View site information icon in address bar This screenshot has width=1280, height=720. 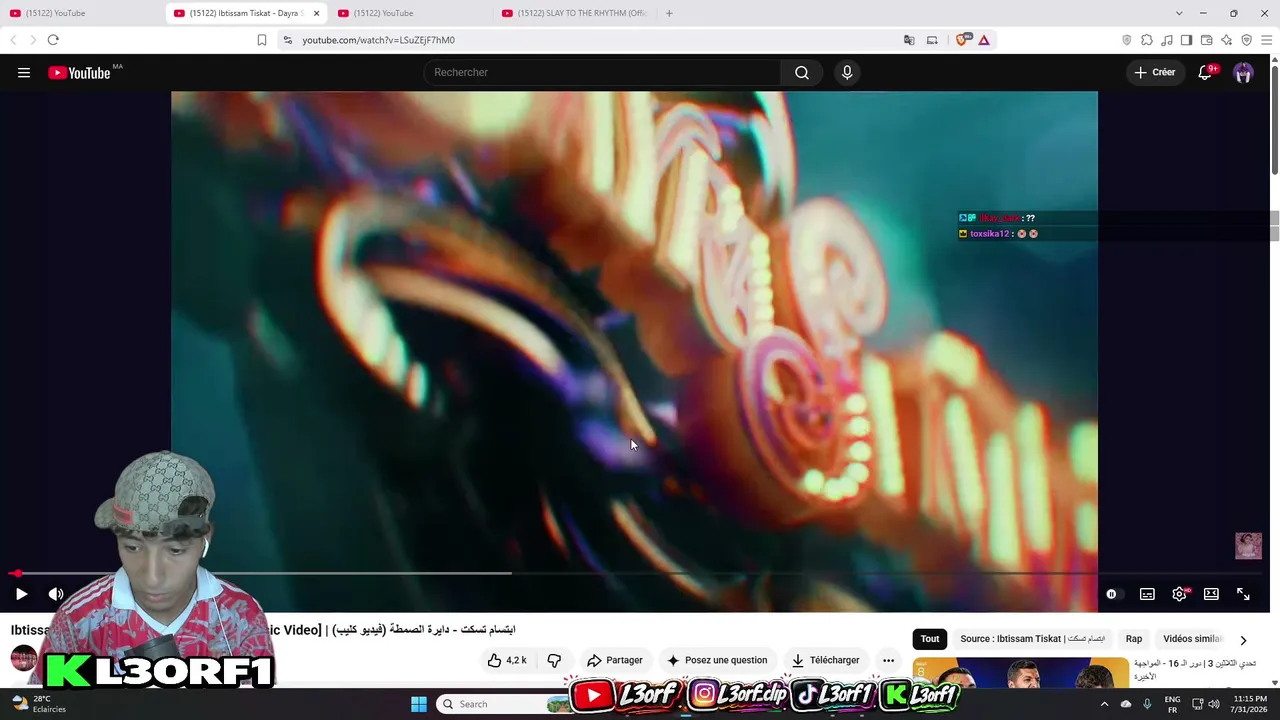pyautogui.click(x=288, y=40)
